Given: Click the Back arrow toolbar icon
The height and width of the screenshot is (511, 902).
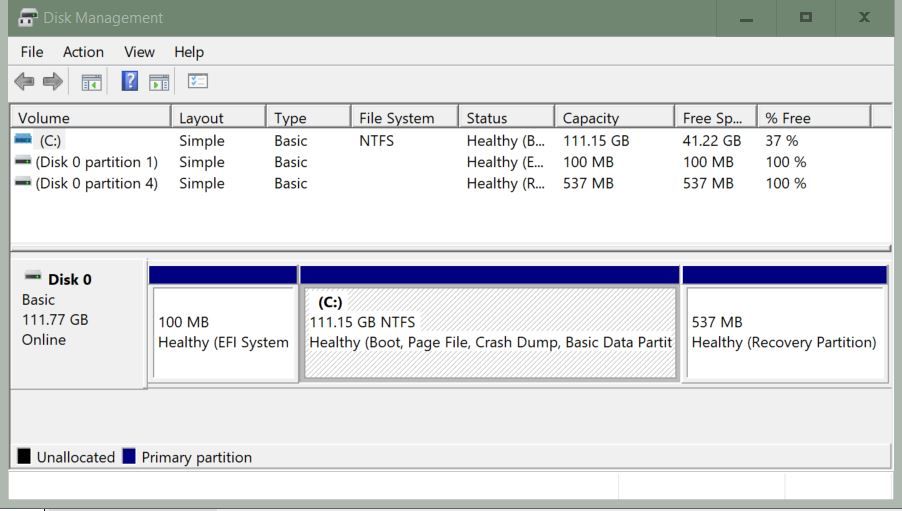Looking at the screenshot, I should click(x=24, y=82).
